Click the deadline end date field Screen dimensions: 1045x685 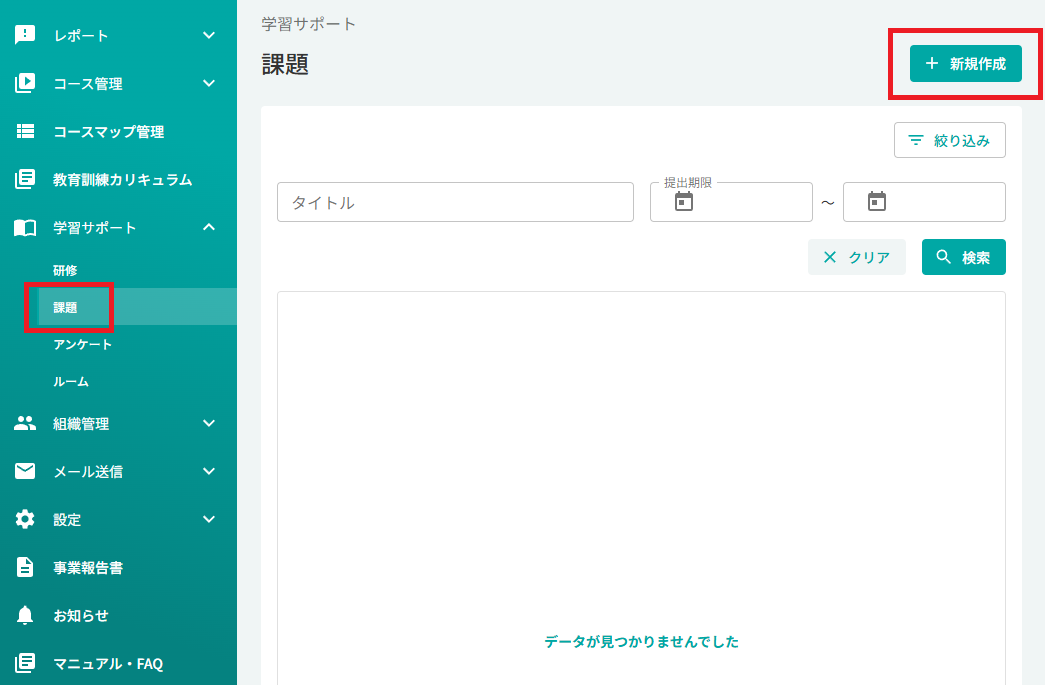point(924,202)
